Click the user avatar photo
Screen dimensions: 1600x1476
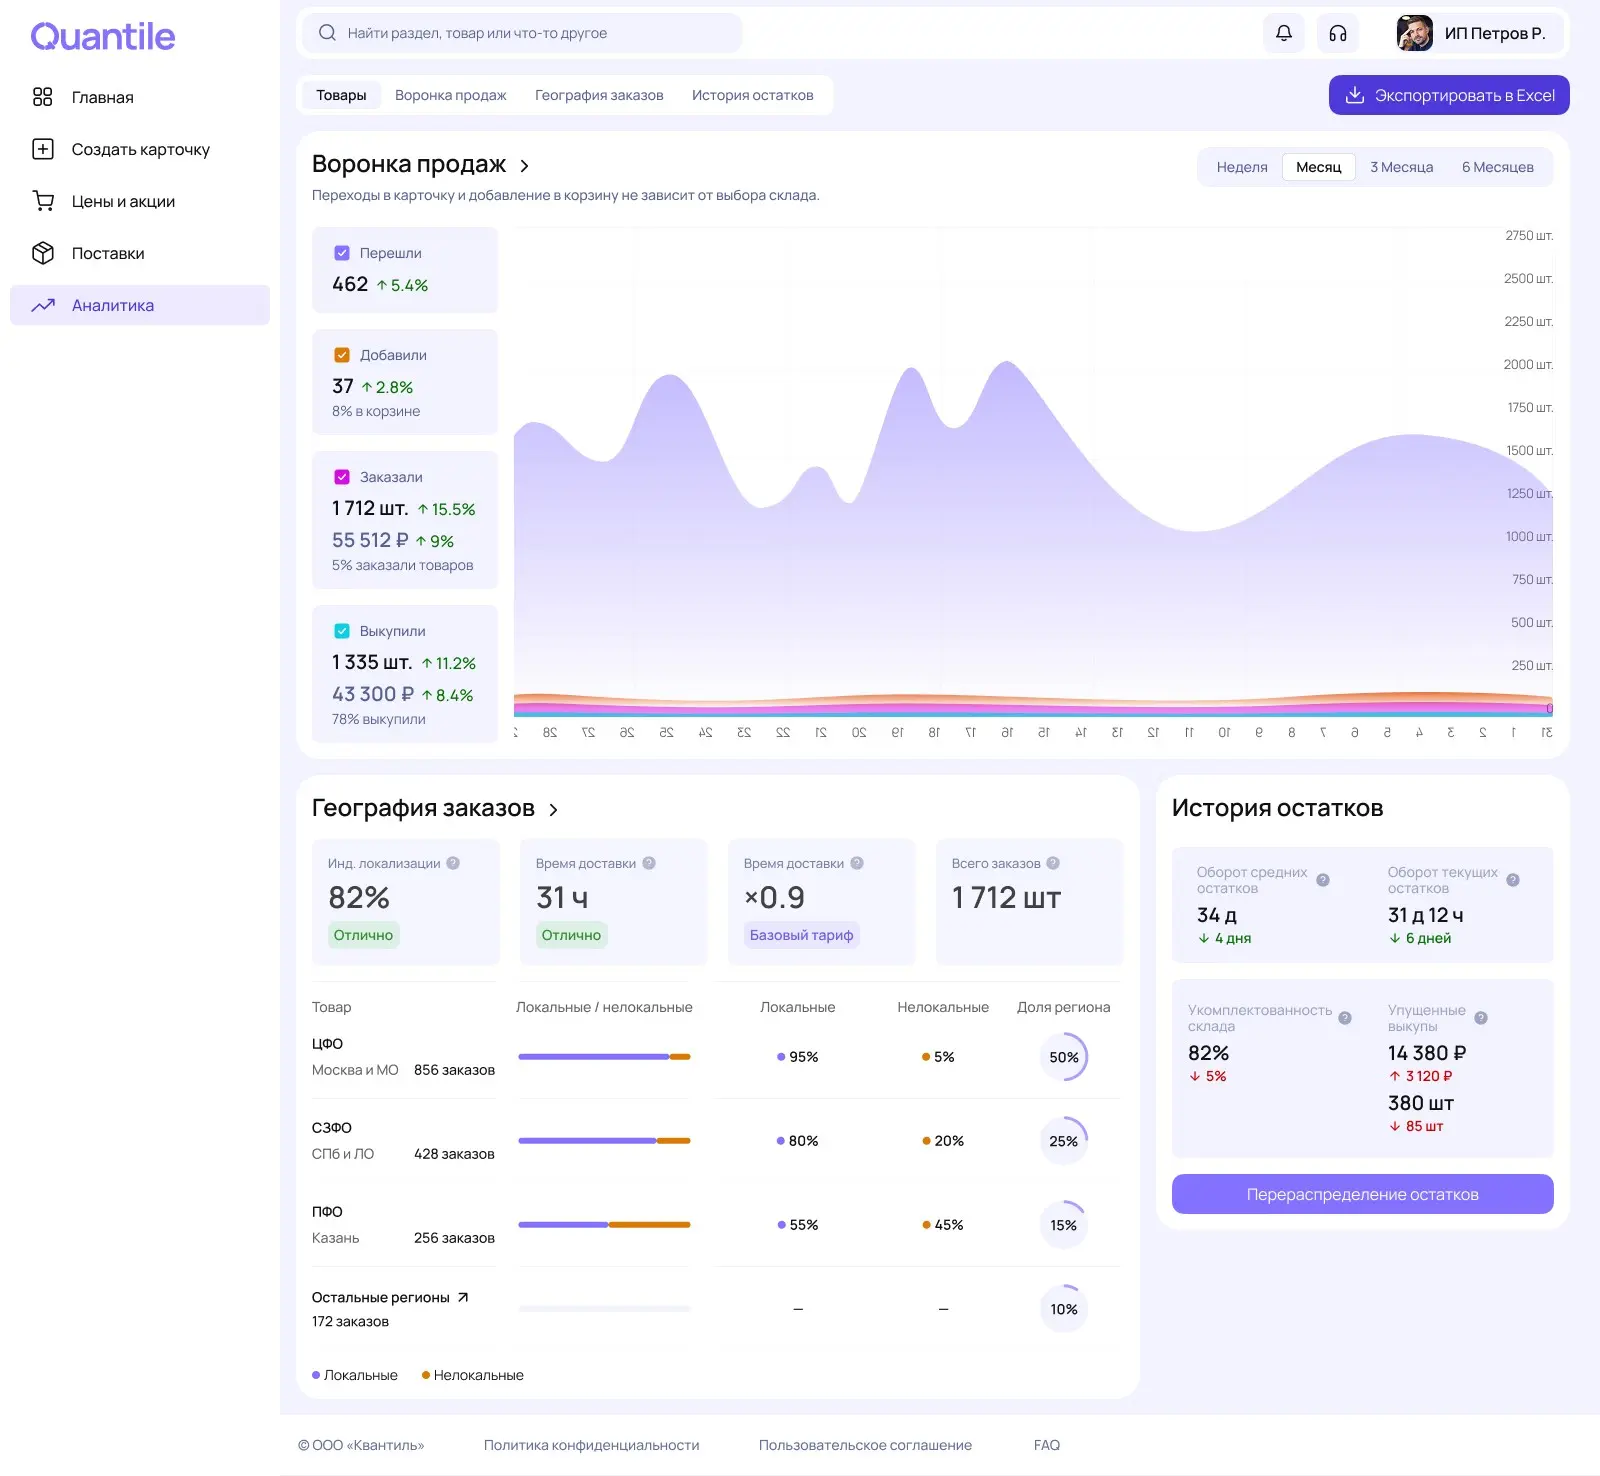(1414, 33)
